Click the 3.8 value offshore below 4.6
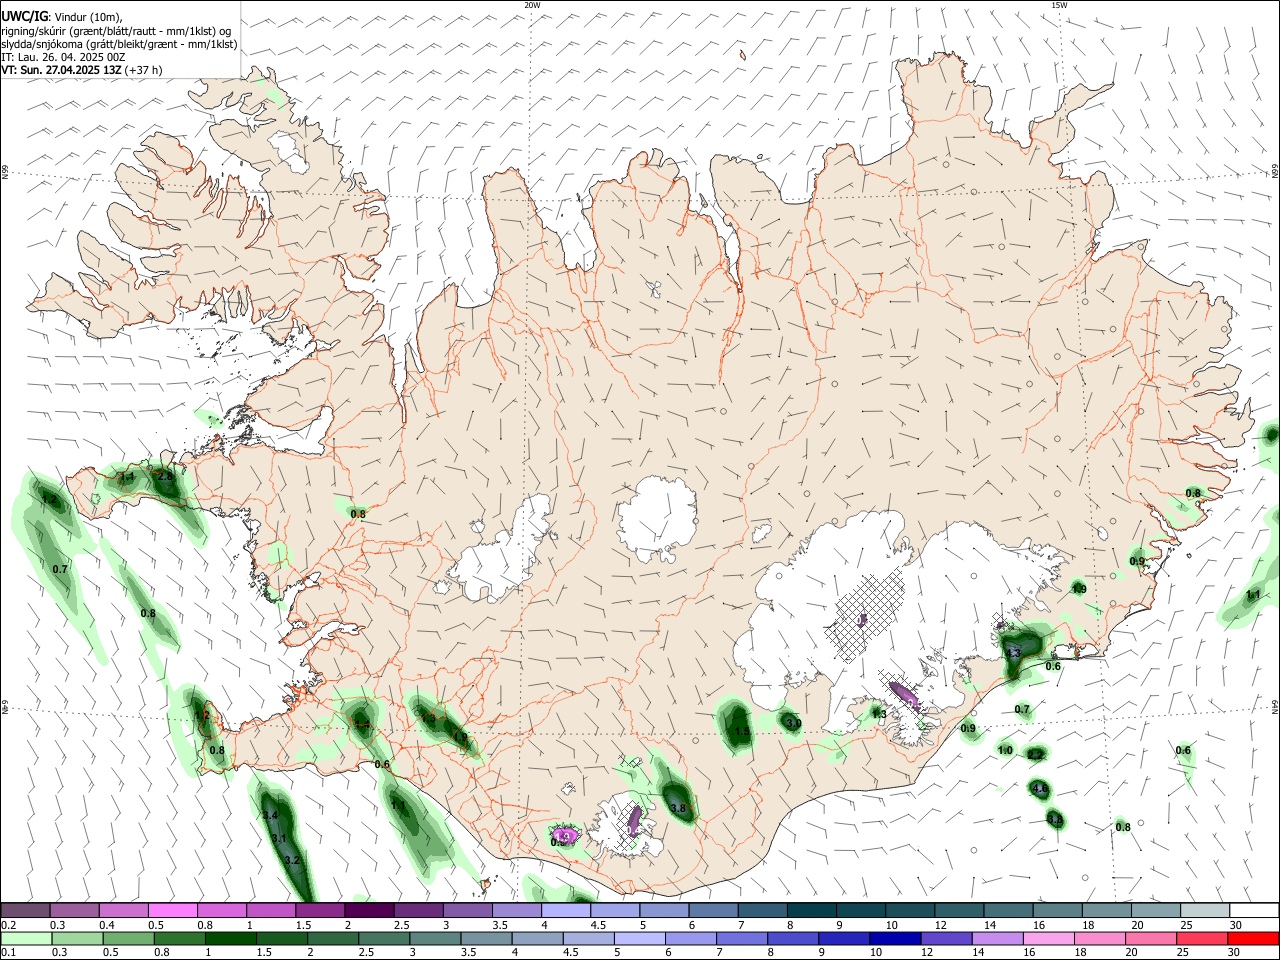 pyautogui.click(x=1055, y=819)
